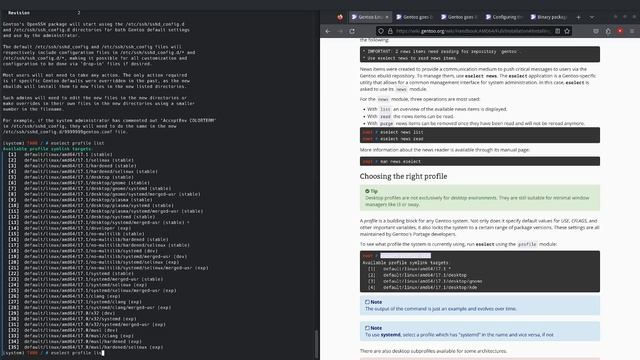This screenshot has height=360, width=640.
Task: Click inline code 'purge' in the bullet list
Action: point(387,124)
